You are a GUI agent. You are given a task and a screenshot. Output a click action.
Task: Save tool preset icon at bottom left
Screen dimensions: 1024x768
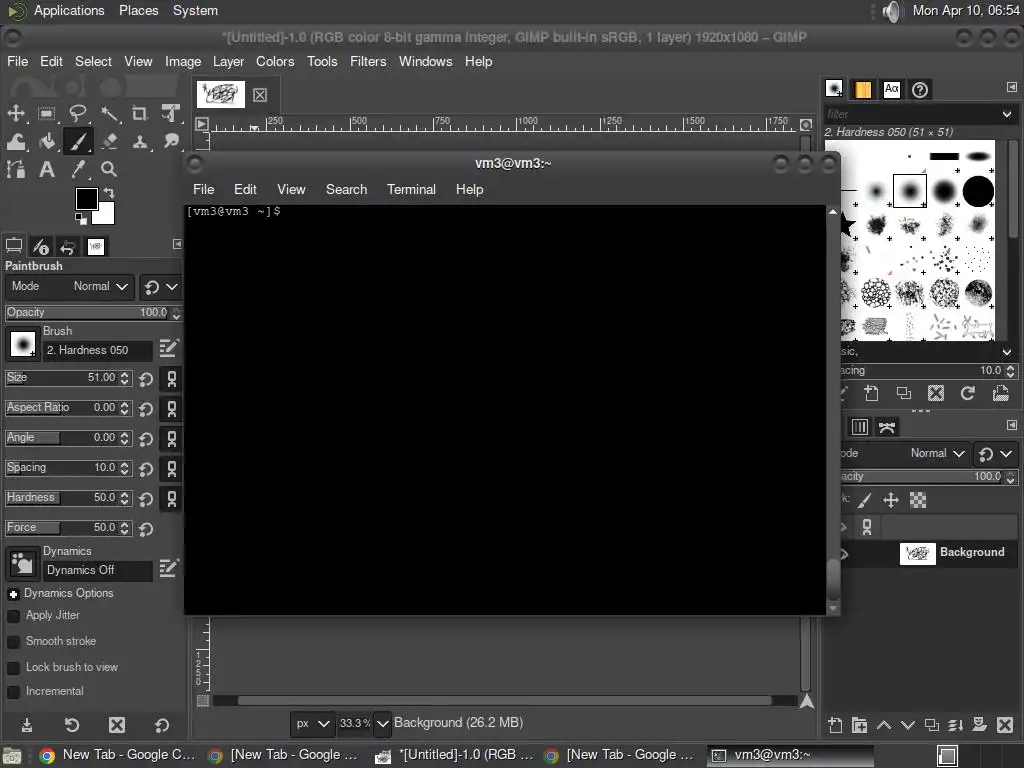27,725
